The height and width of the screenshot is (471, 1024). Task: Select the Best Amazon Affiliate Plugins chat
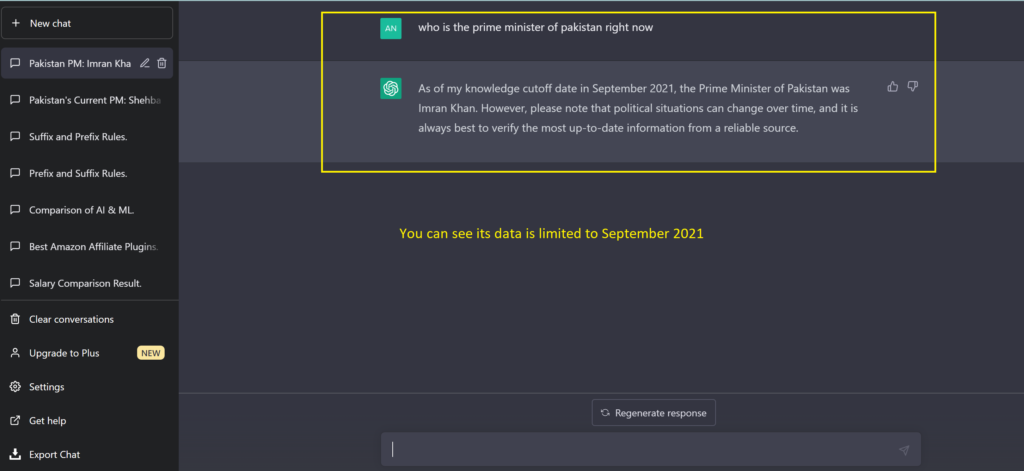point(87,246)
